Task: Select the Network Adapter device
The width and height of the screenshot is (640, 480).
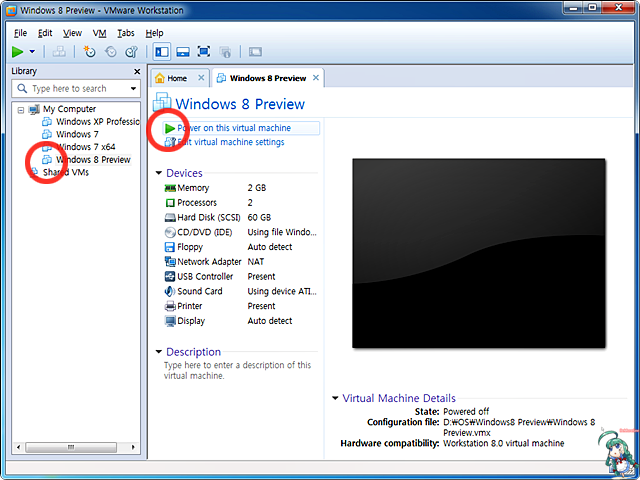Action: pos(240,262)
